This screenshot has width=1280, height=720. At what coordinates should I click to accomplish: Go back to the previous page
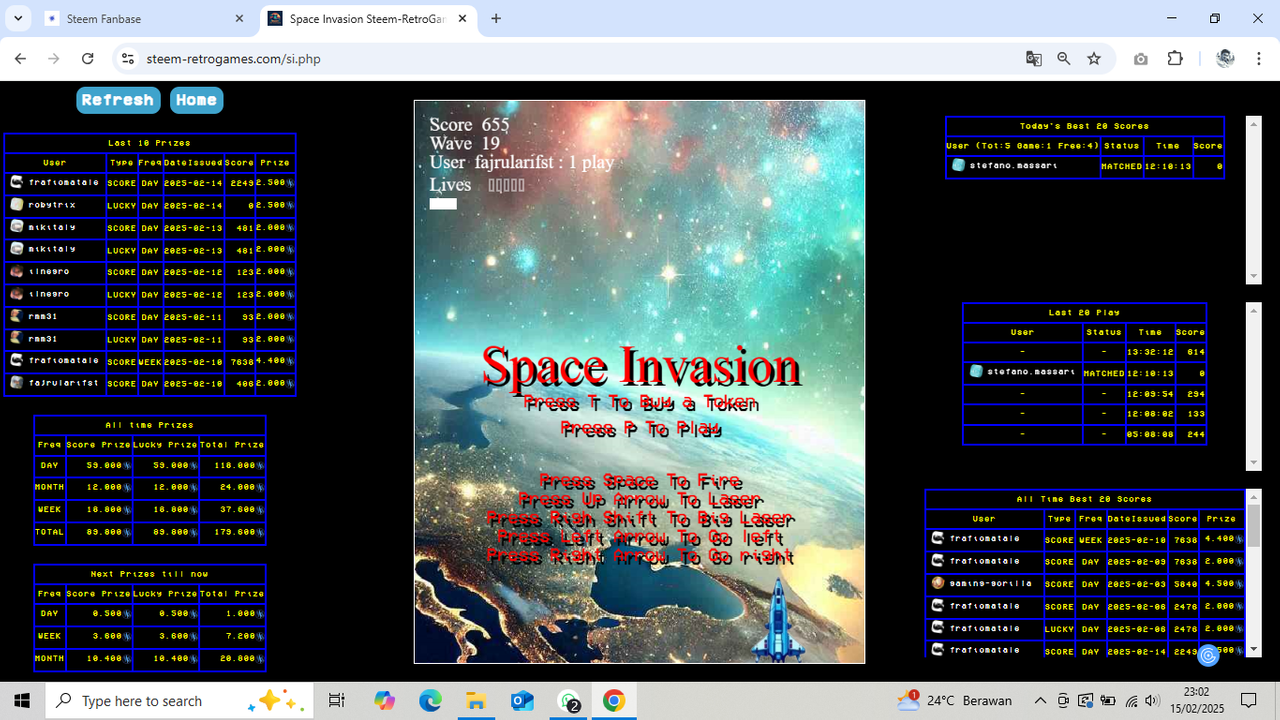click(x=21, y=59)
